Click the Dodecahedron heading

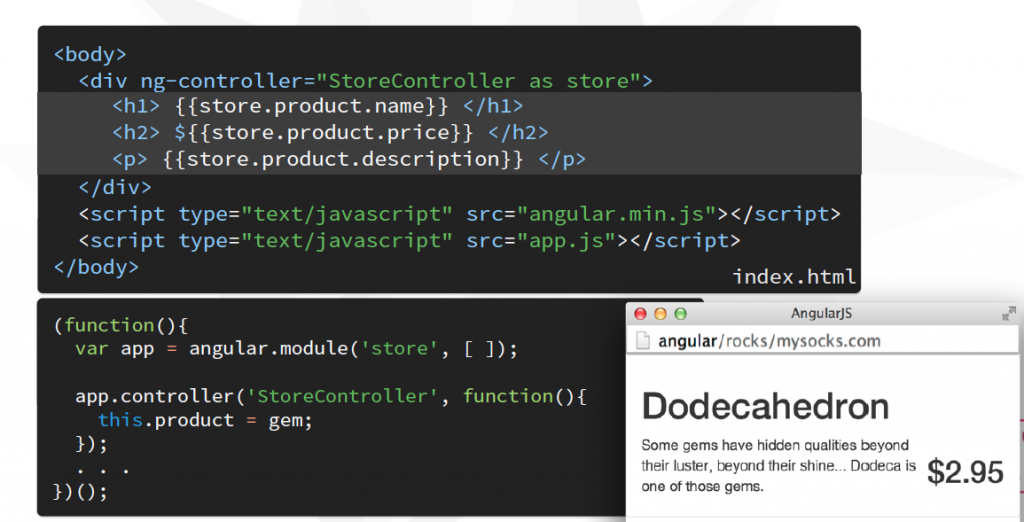765,406
